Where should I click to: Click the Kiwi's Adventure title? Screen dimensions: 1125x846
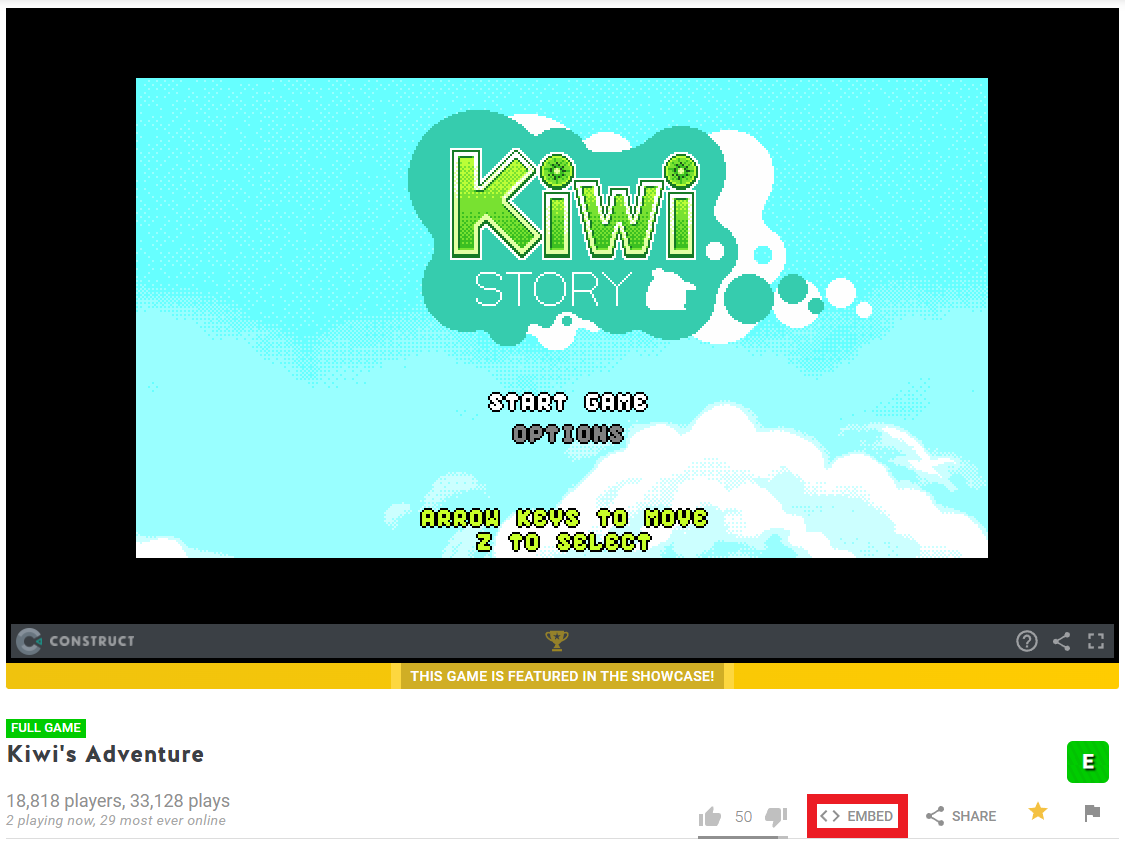[x=105, y=754]
